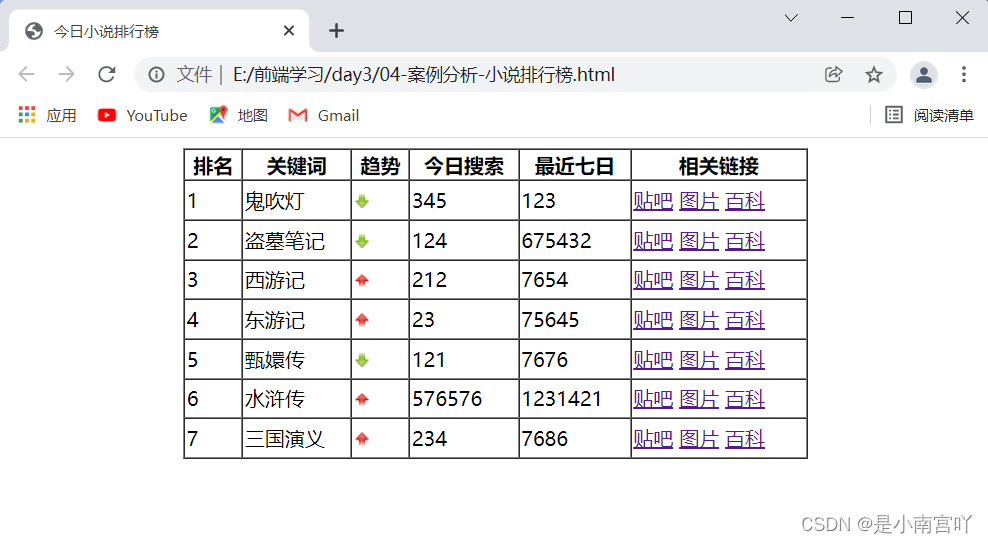Bookmark this page with star icon
Screen dimensions: 988x544
pyautogui.click(x=873, y=74)
